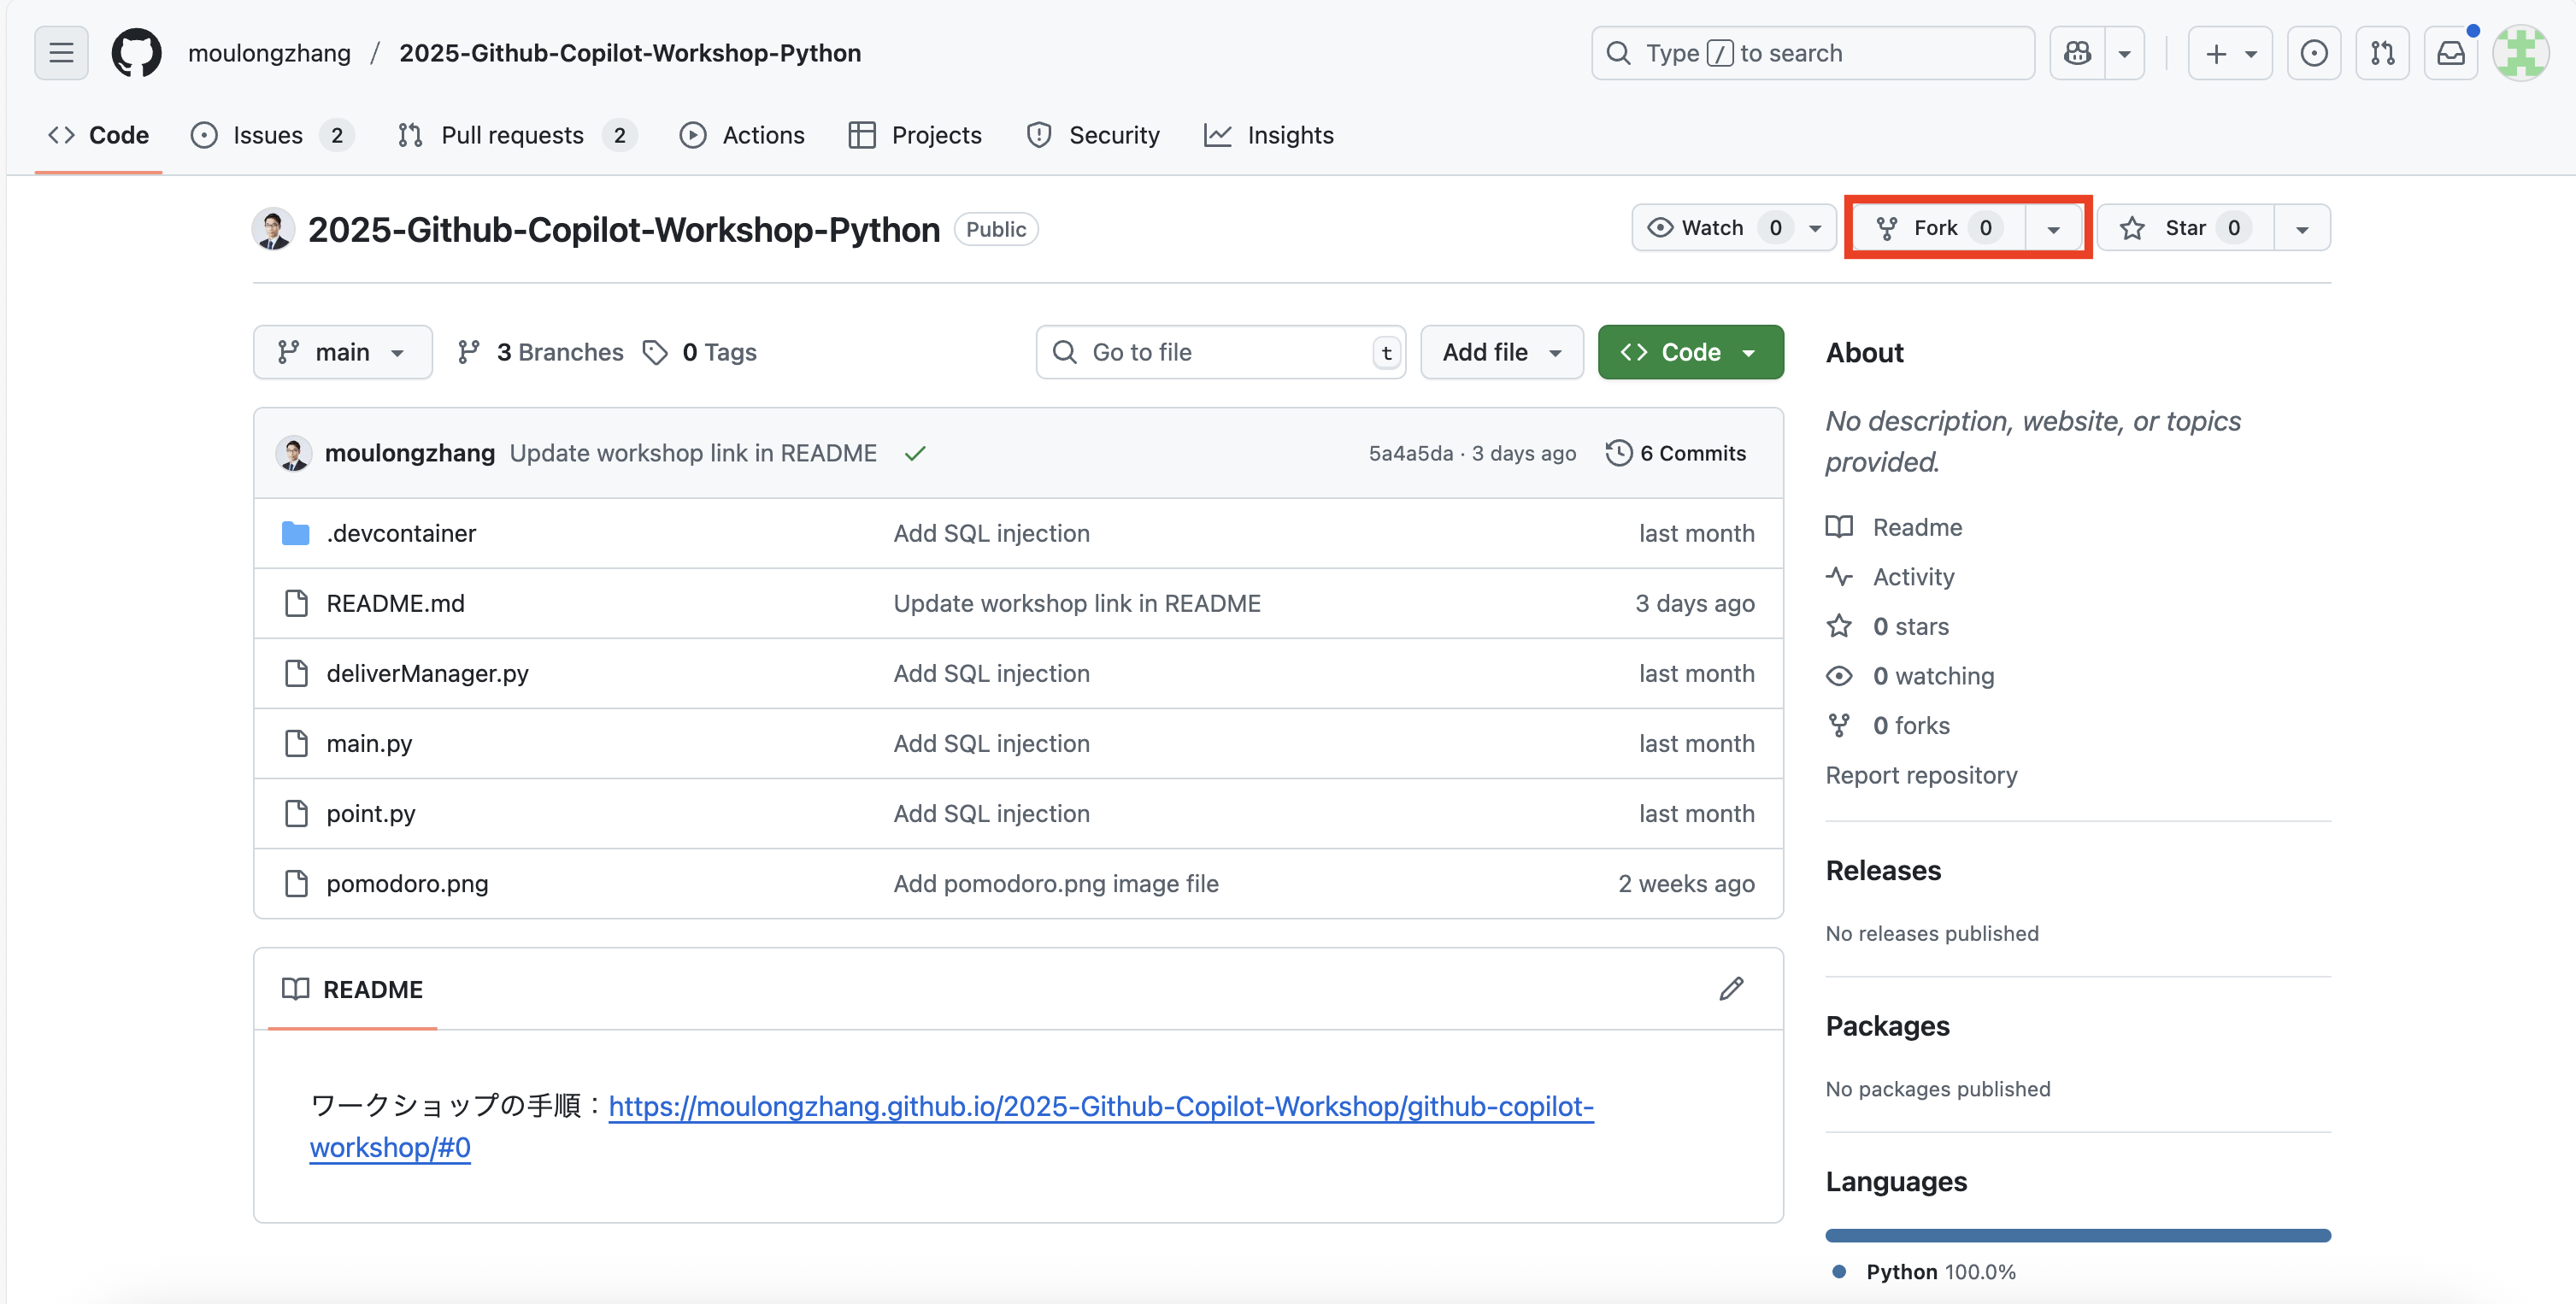Screen dimensions: 2576x1304
Task: Open the Releases heading
Action: 1883,870
